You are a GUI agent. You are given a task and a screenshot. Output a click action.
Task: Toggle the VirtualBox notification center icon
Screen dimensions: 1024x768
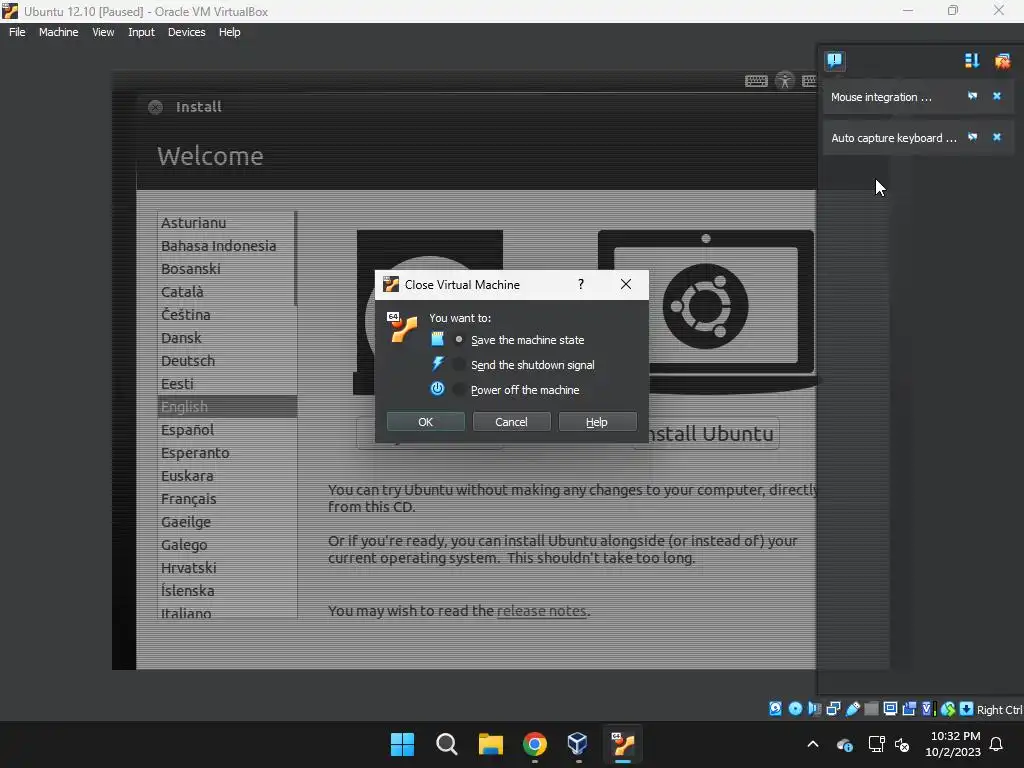[834, 61]
